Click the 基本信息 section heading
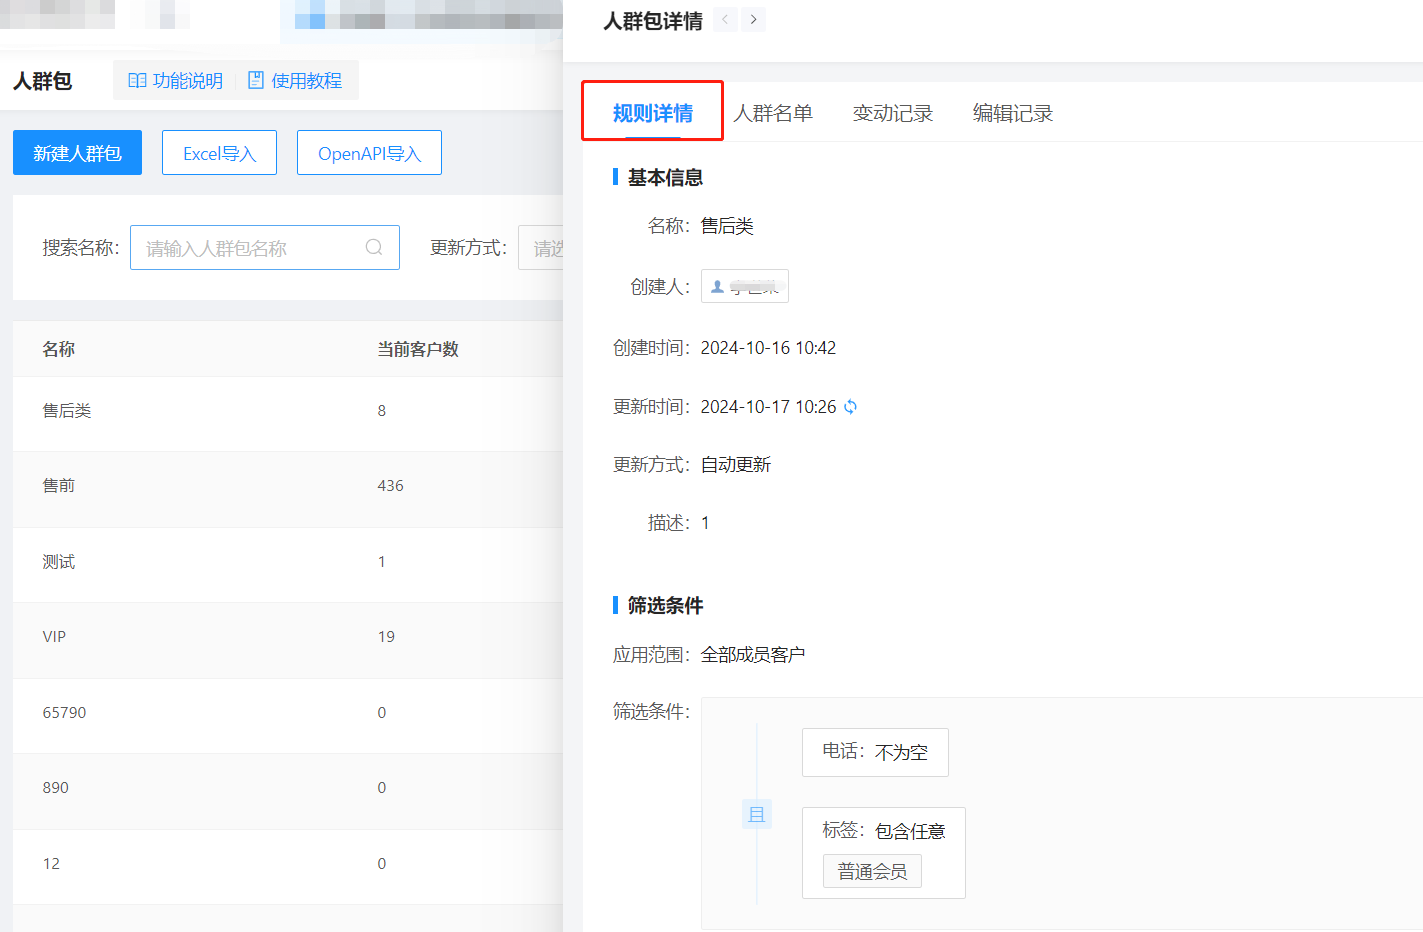Screen dimensions: 1423x932 (x=665, y=178)
